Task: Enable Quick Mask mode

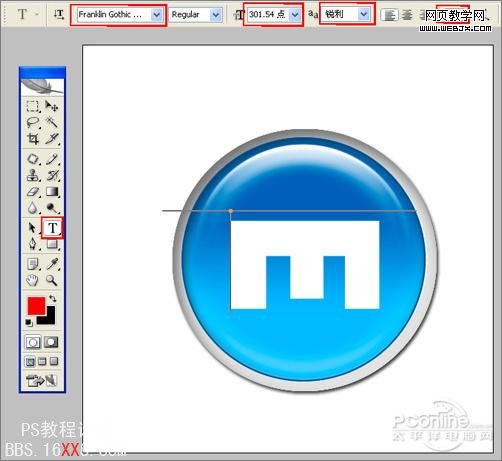Action: pyautogui.click(x=51, y=342)
